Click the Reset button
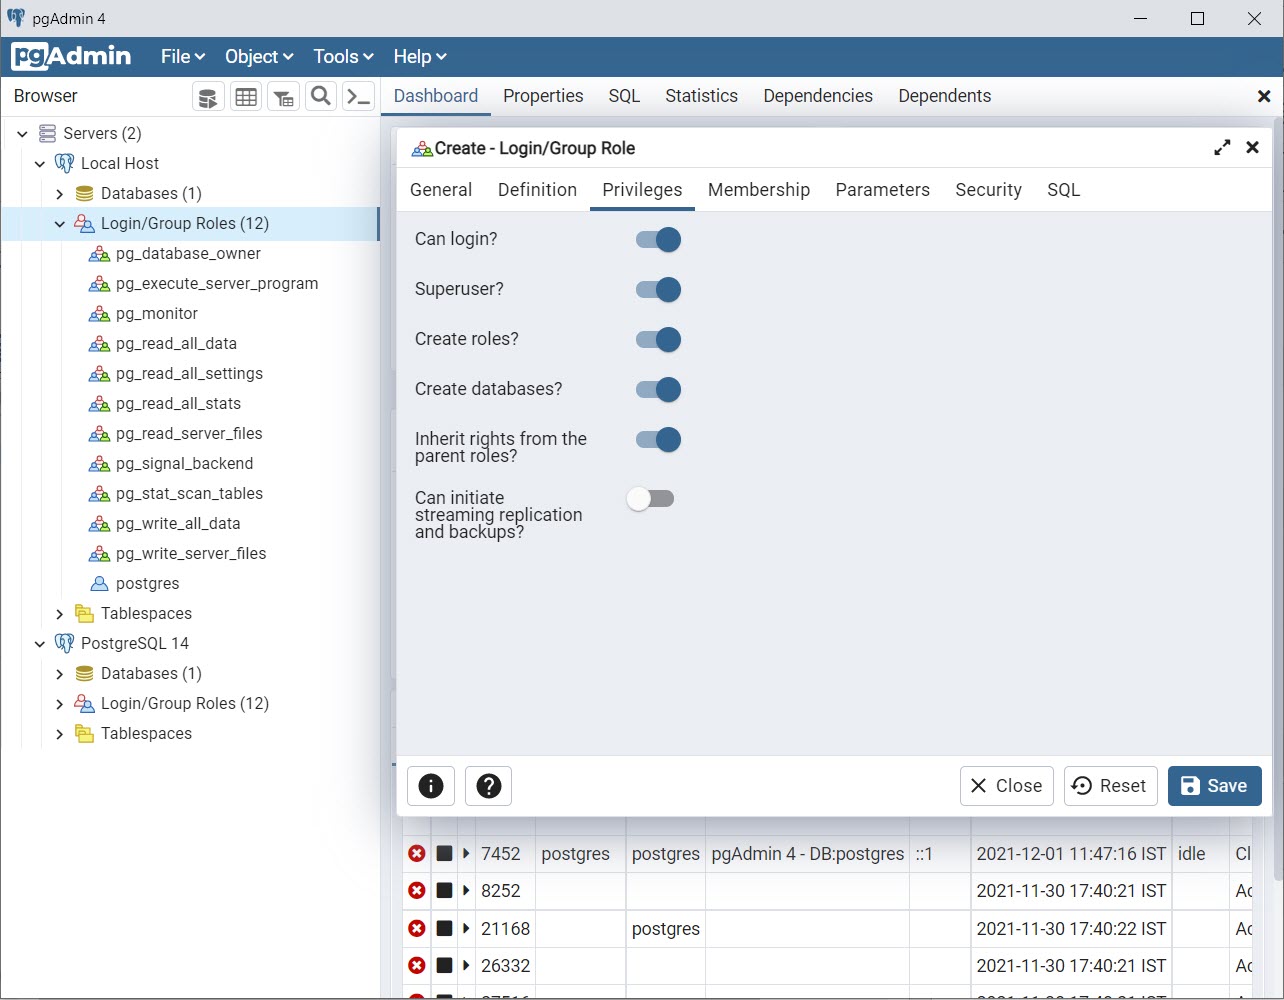Viewport: 1284px width, 1000px height. point(1110,786)
